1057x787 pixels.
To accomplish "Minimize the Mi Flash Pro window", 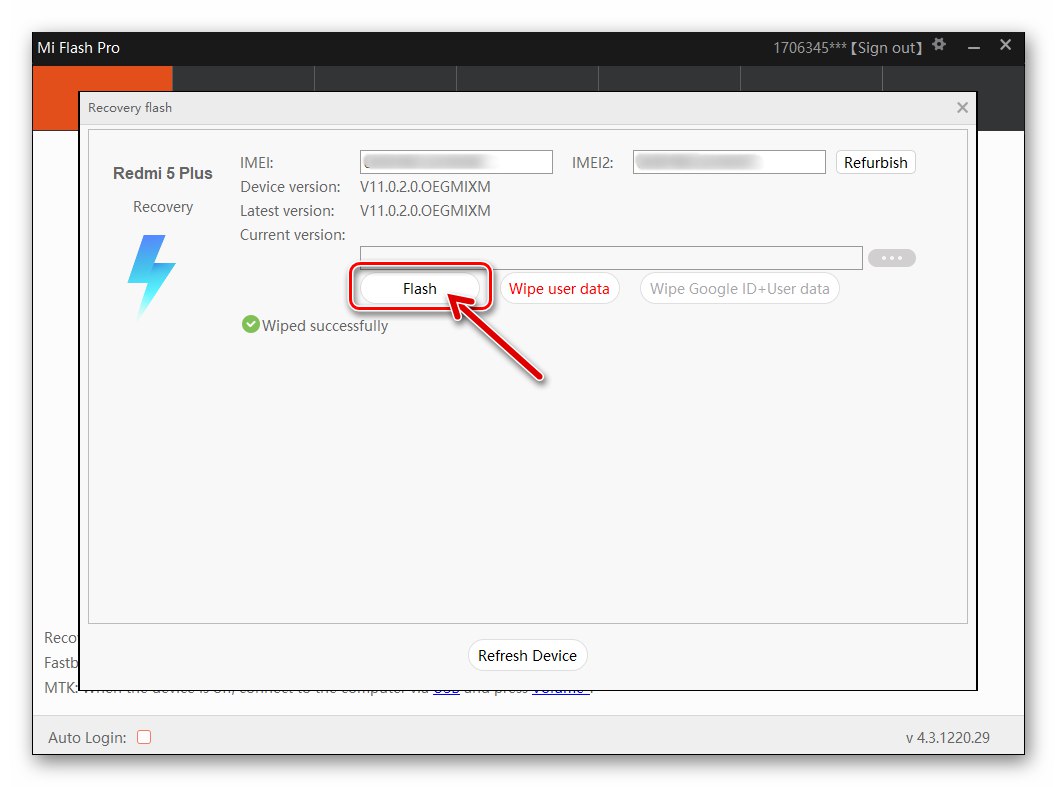I will [973, 47].
